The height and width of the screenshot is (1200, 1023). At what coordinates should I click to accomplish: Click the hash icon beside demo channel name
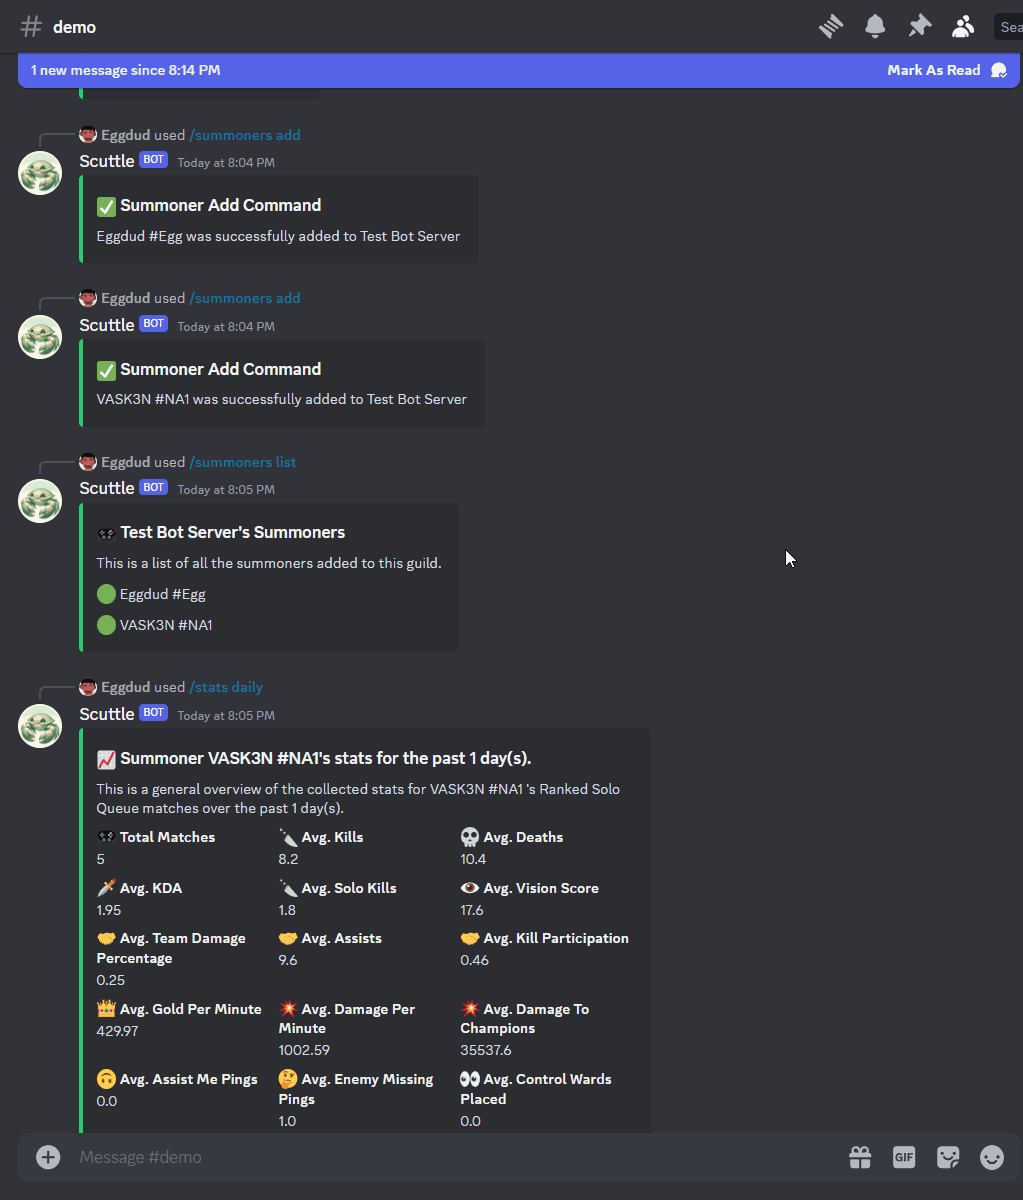(31, 27)
